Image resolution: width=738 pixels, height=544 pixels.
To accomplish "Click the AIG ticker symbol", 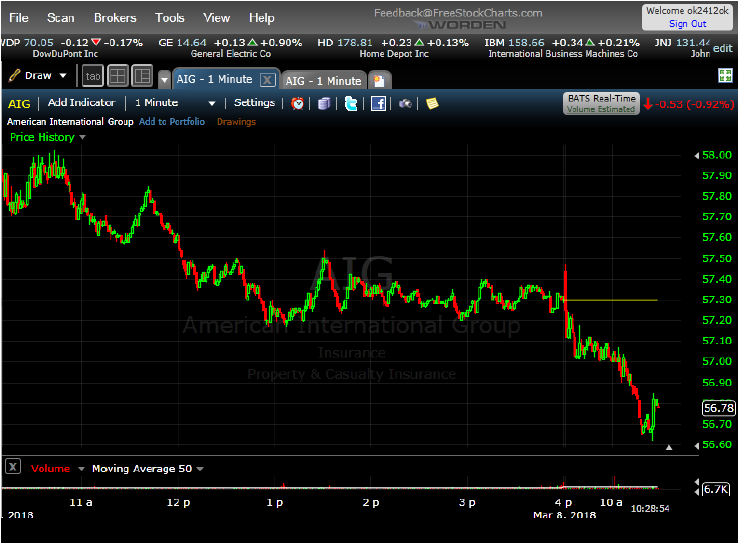I will click(x=19, y=104).
